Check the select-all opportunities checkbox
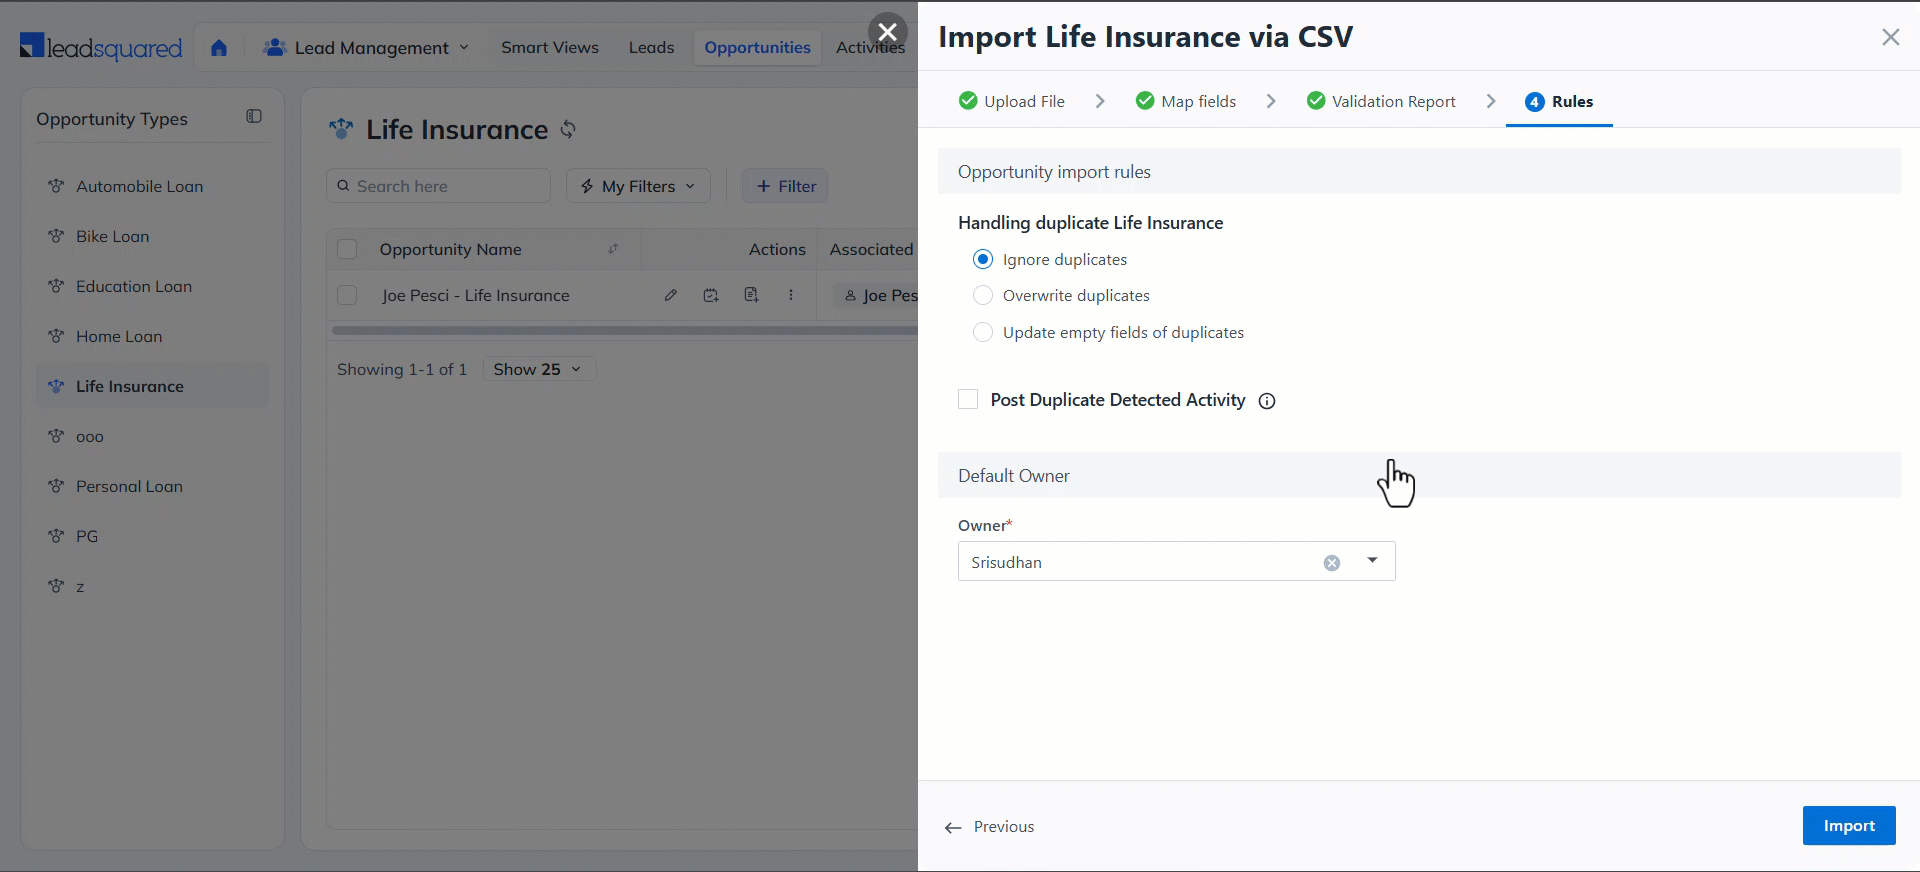This screenshot has height=872, width=1920. coord(347,249)
